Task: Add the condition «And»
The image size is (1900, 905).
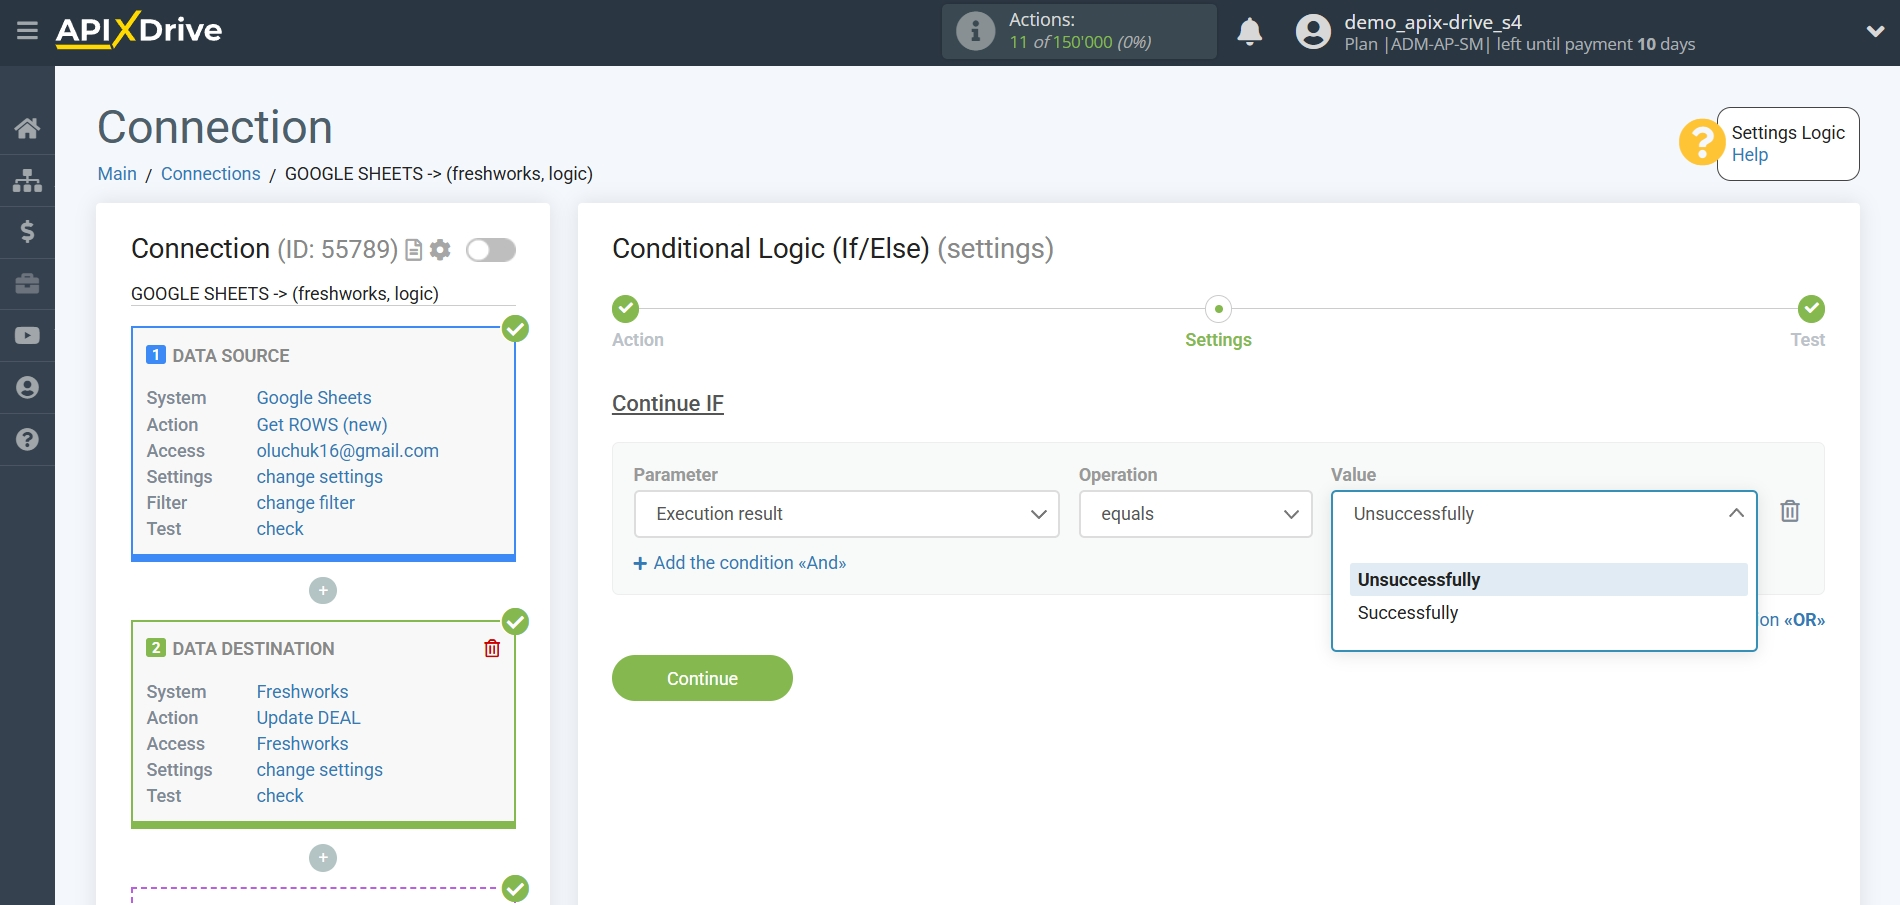Action: (x=740, y=563)
